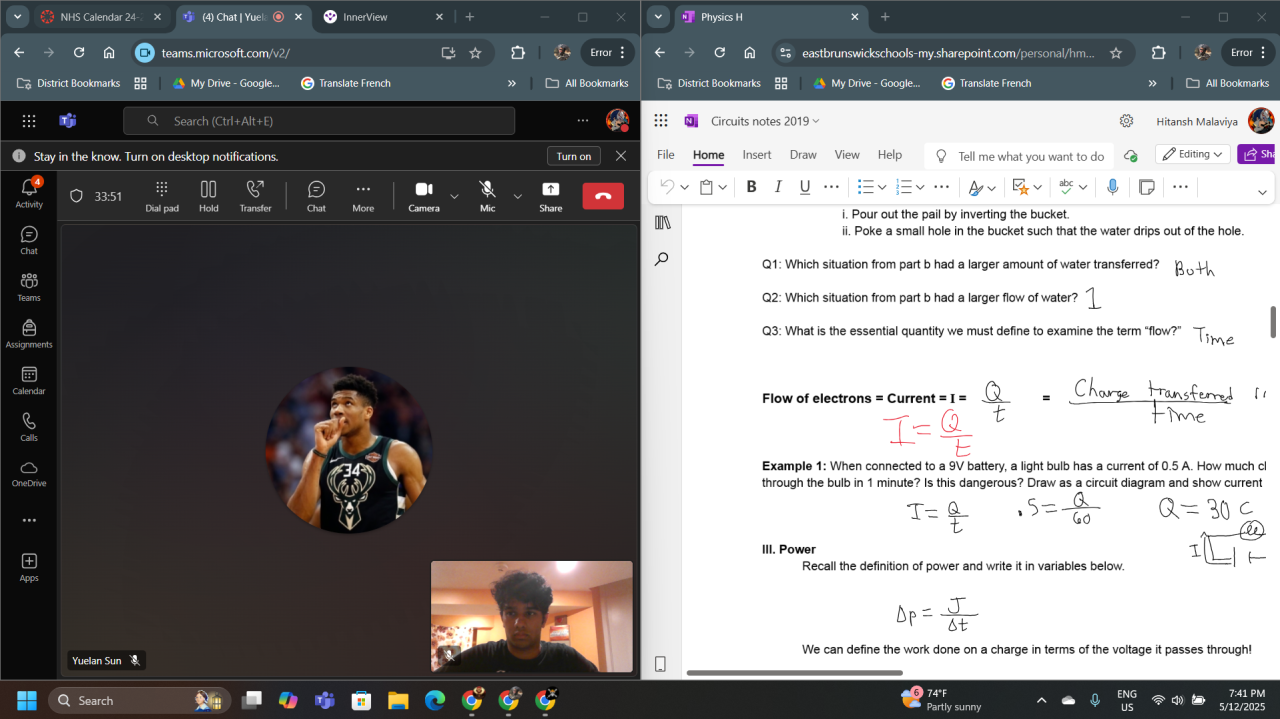Switch to the Draw ribbon tab

coord(803,155)
